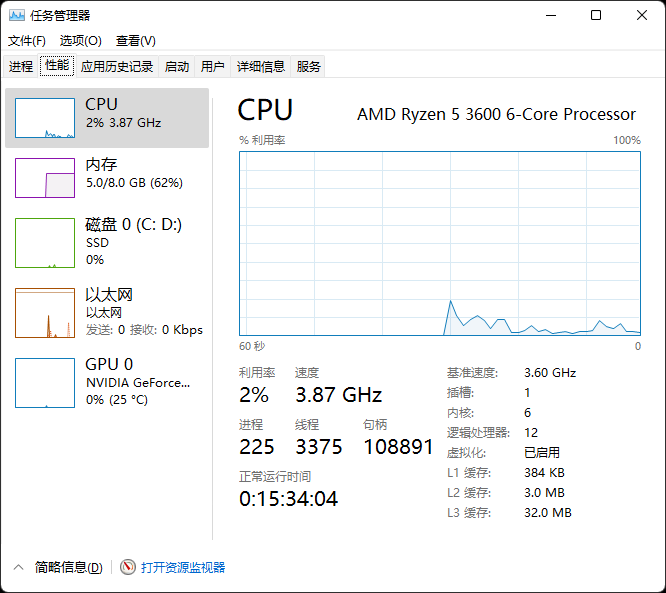Select the 以太网 Ethernet graph item

click(44, 312)
